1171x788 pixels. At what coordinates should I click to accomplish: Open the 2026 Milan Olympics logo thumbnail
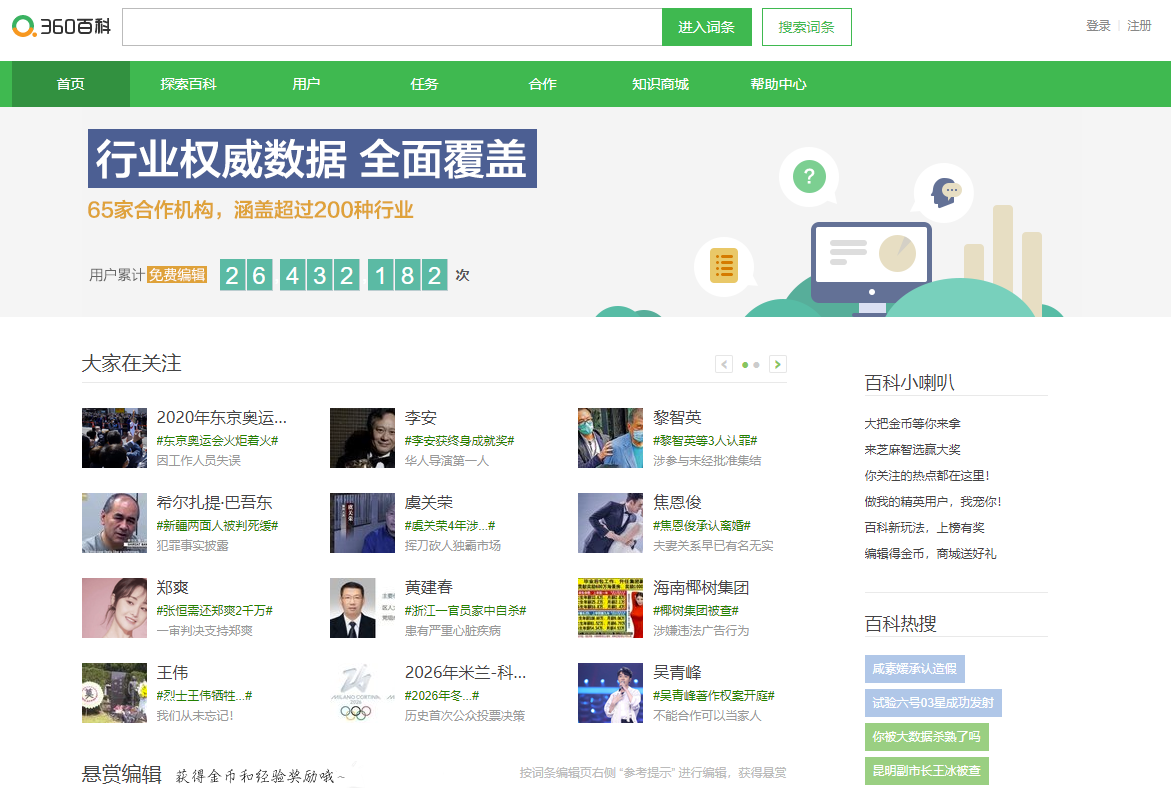click(x=362, y=693)
